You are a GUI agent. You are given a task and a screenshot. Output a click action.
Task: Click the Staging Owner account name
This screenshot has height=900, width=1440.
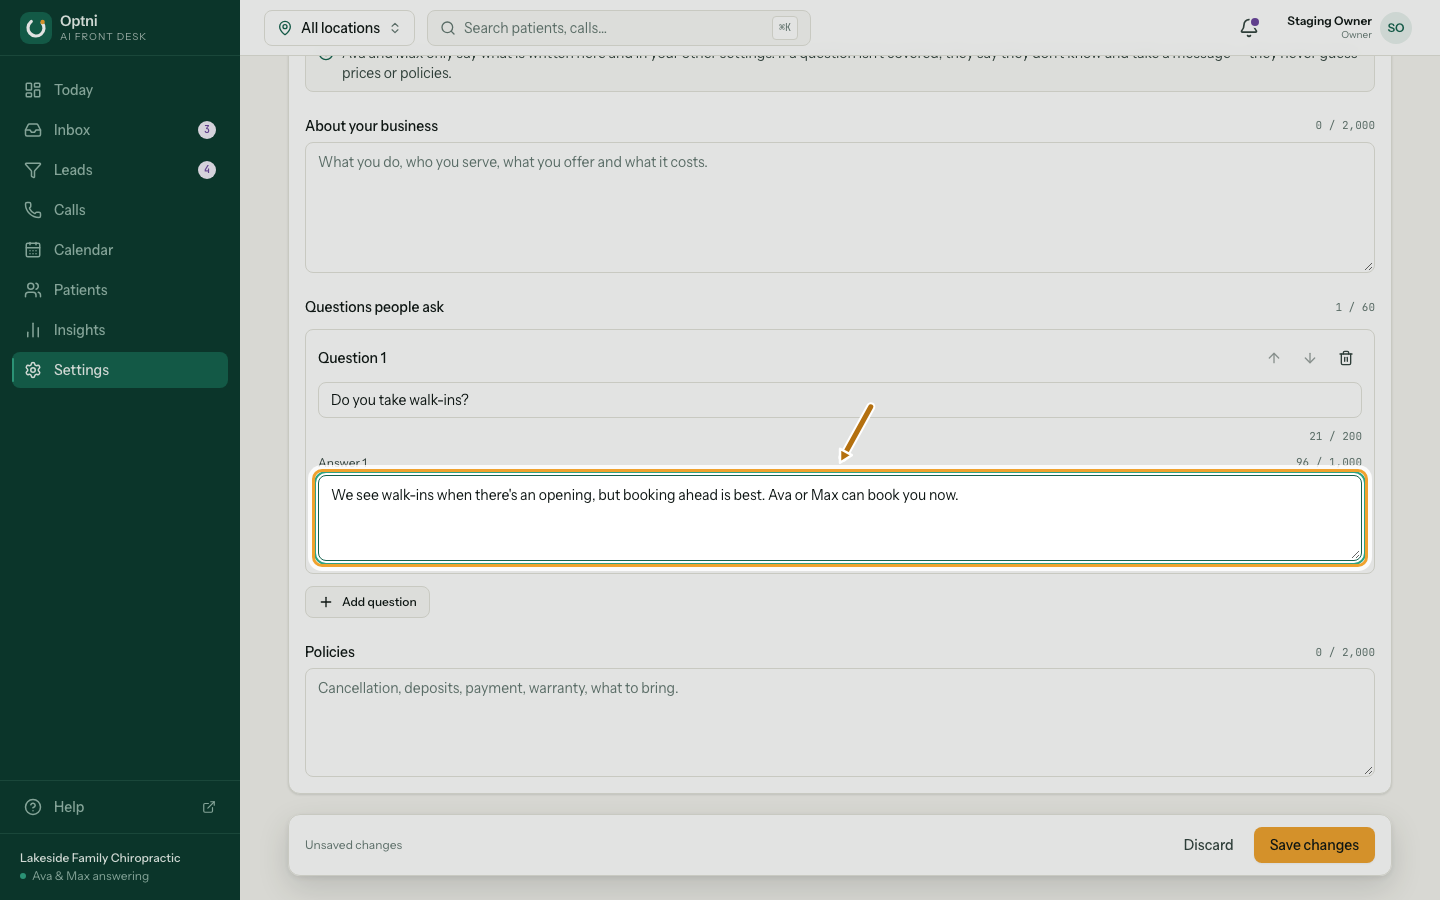click(x=1329, y=21)
